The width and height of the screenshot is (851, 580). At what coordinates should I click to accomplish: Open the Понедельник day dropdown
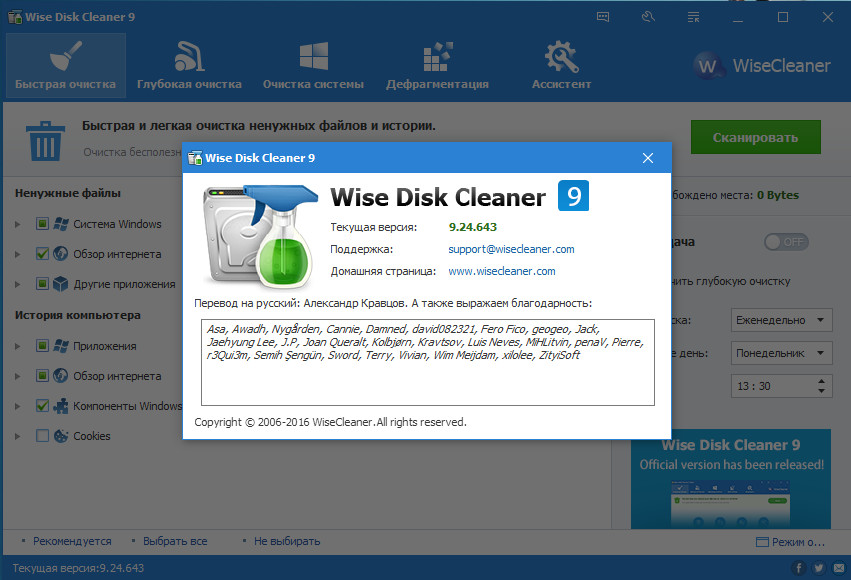click(781, 353)
